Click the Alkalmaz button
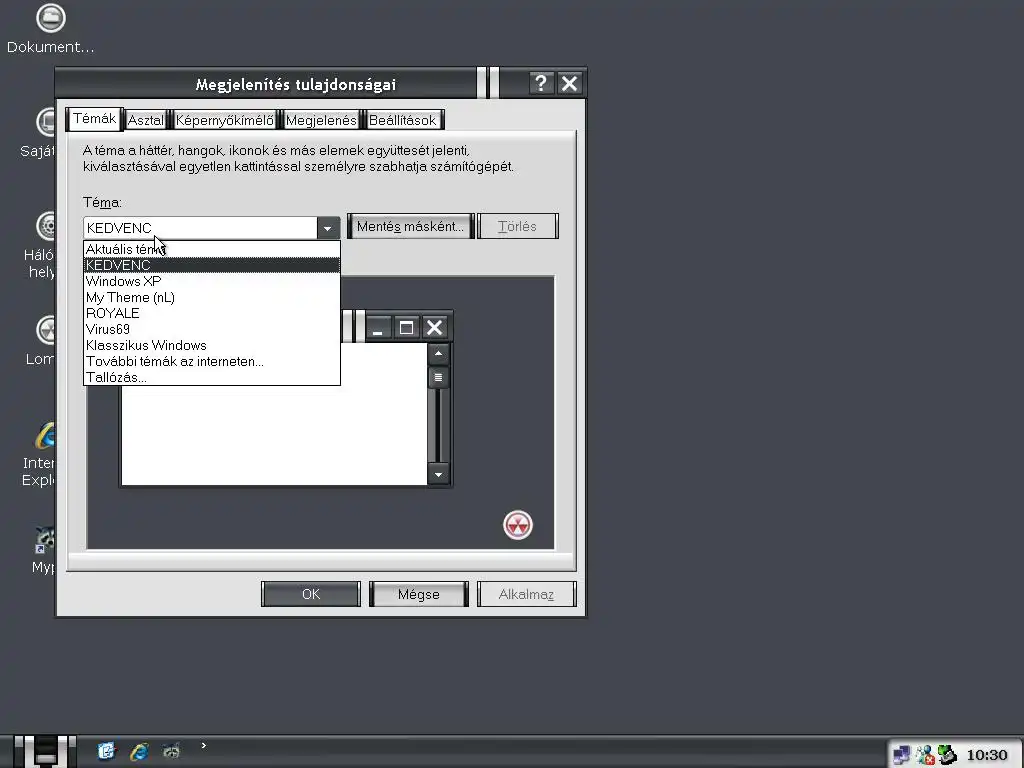The width and height of the screenshot is (1024, 768). click(526, 594)
